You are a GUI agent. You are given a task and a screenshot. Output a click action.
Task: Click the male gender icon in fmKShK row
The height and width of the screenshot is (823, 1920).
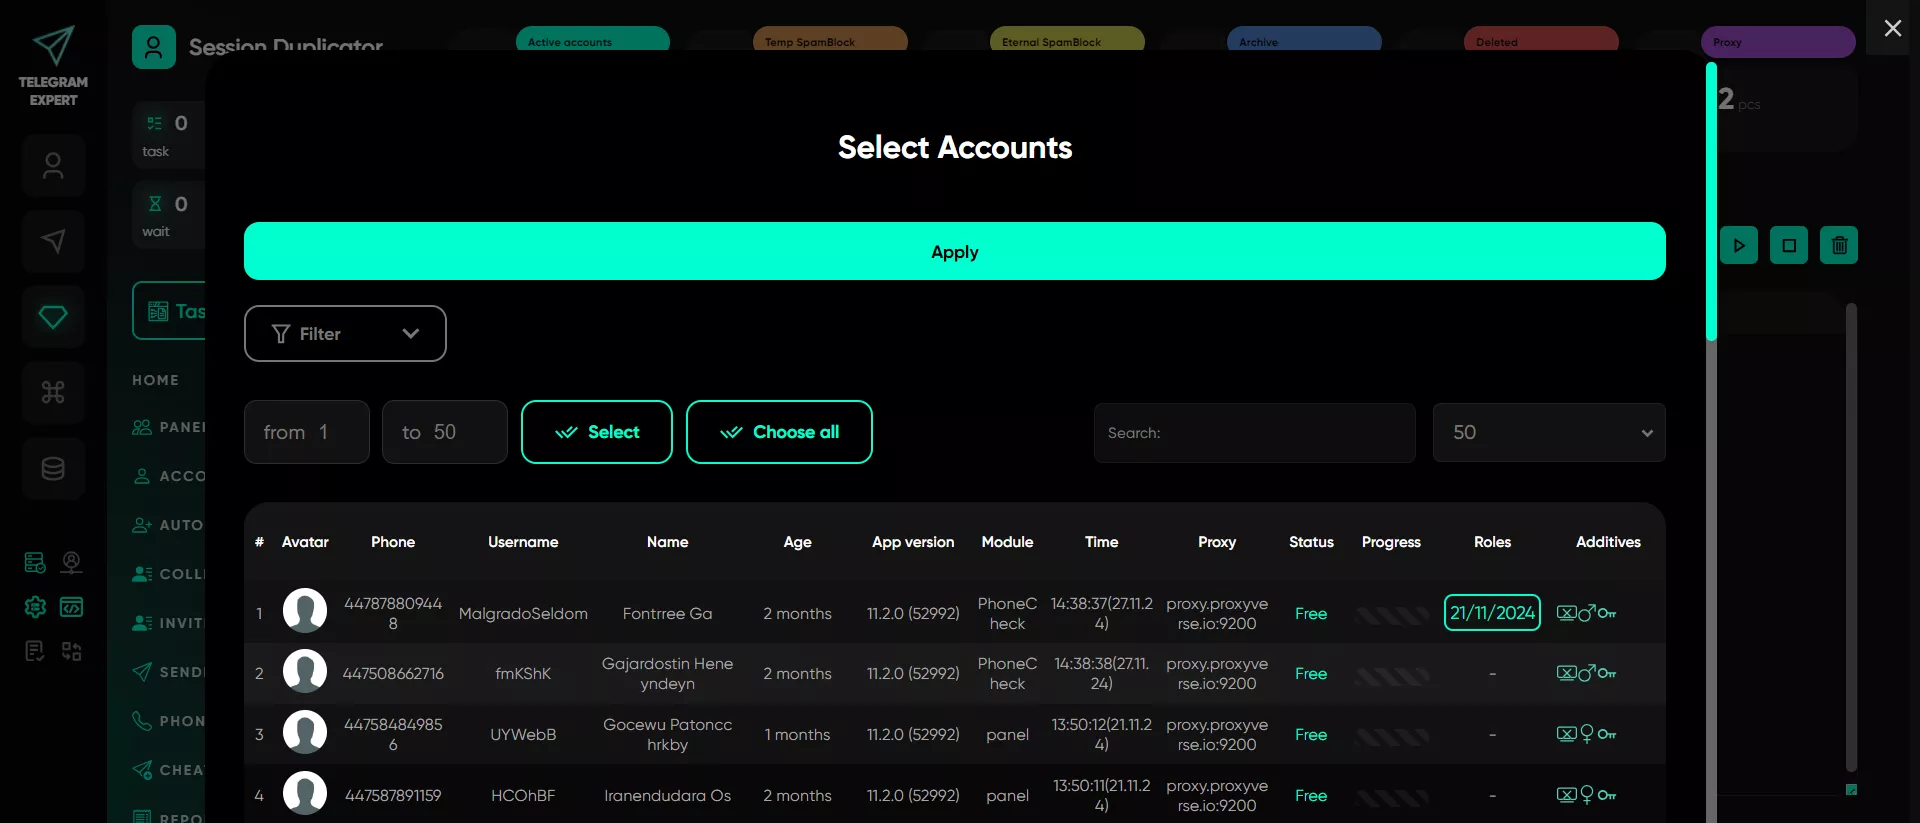1587,673
